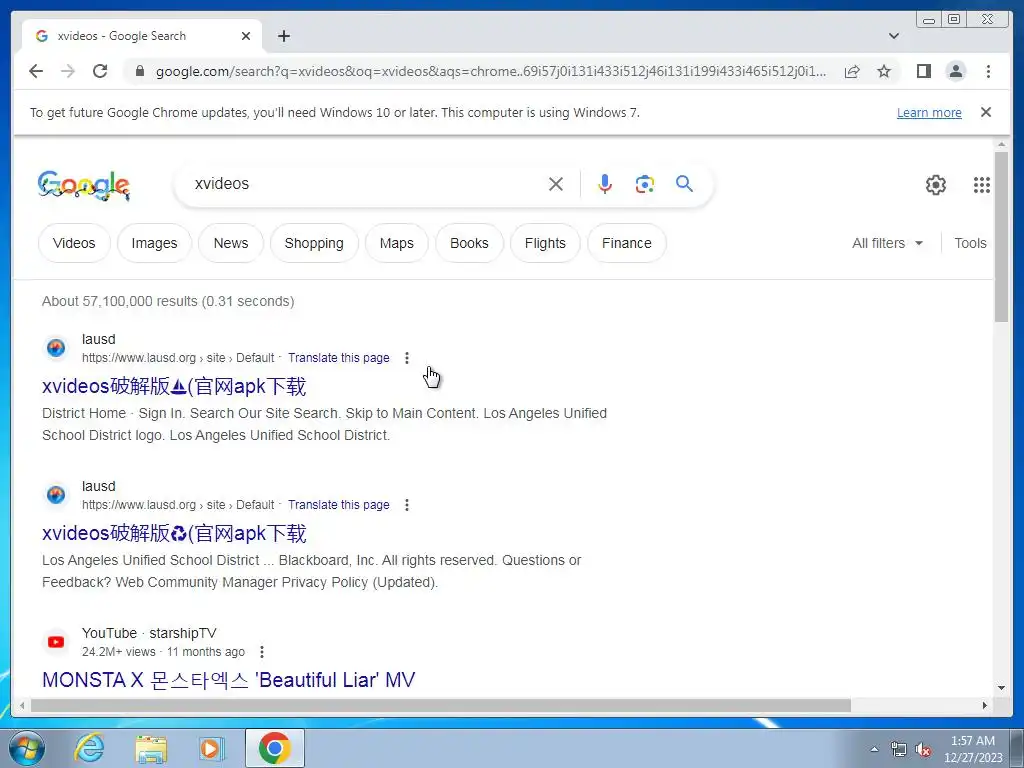Click the taskbar clock showing 1:57 AM

[973, 749]
